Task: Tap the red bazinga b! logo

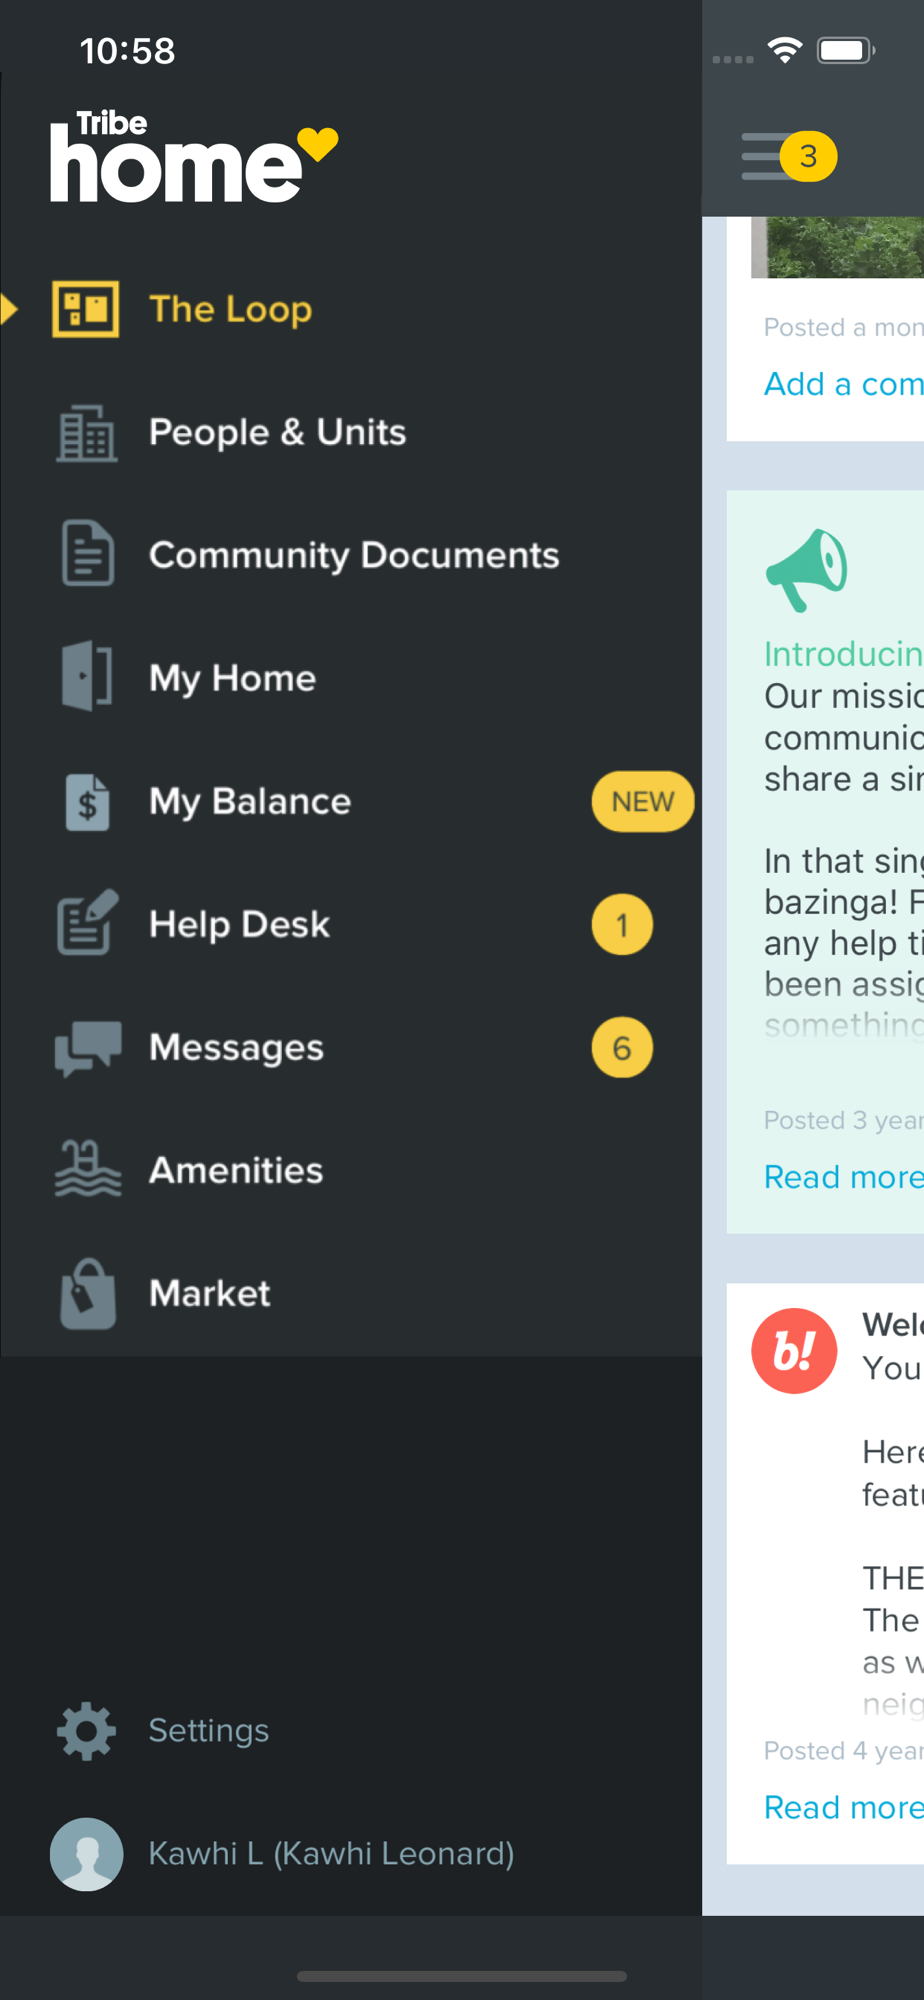Action: coord(794,1351)
